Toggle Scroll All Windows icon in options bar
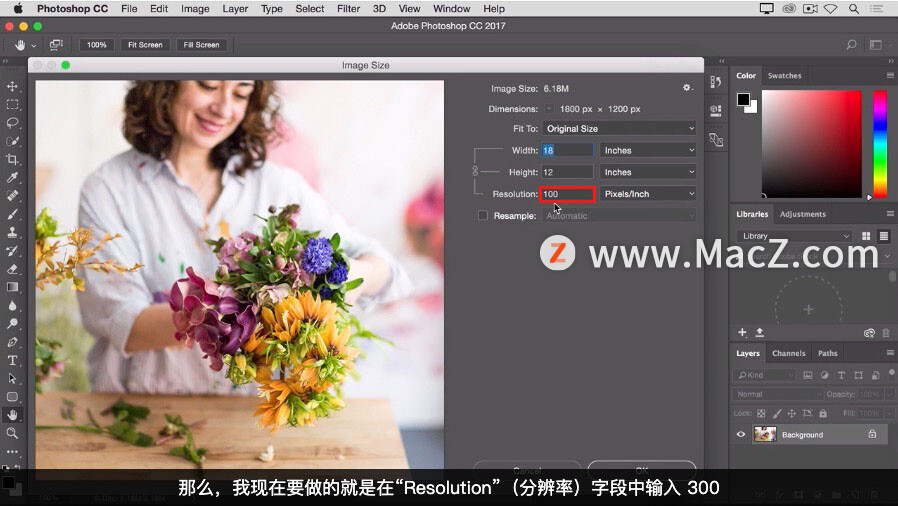The image size is (898, 506). (x=56, y=45)
